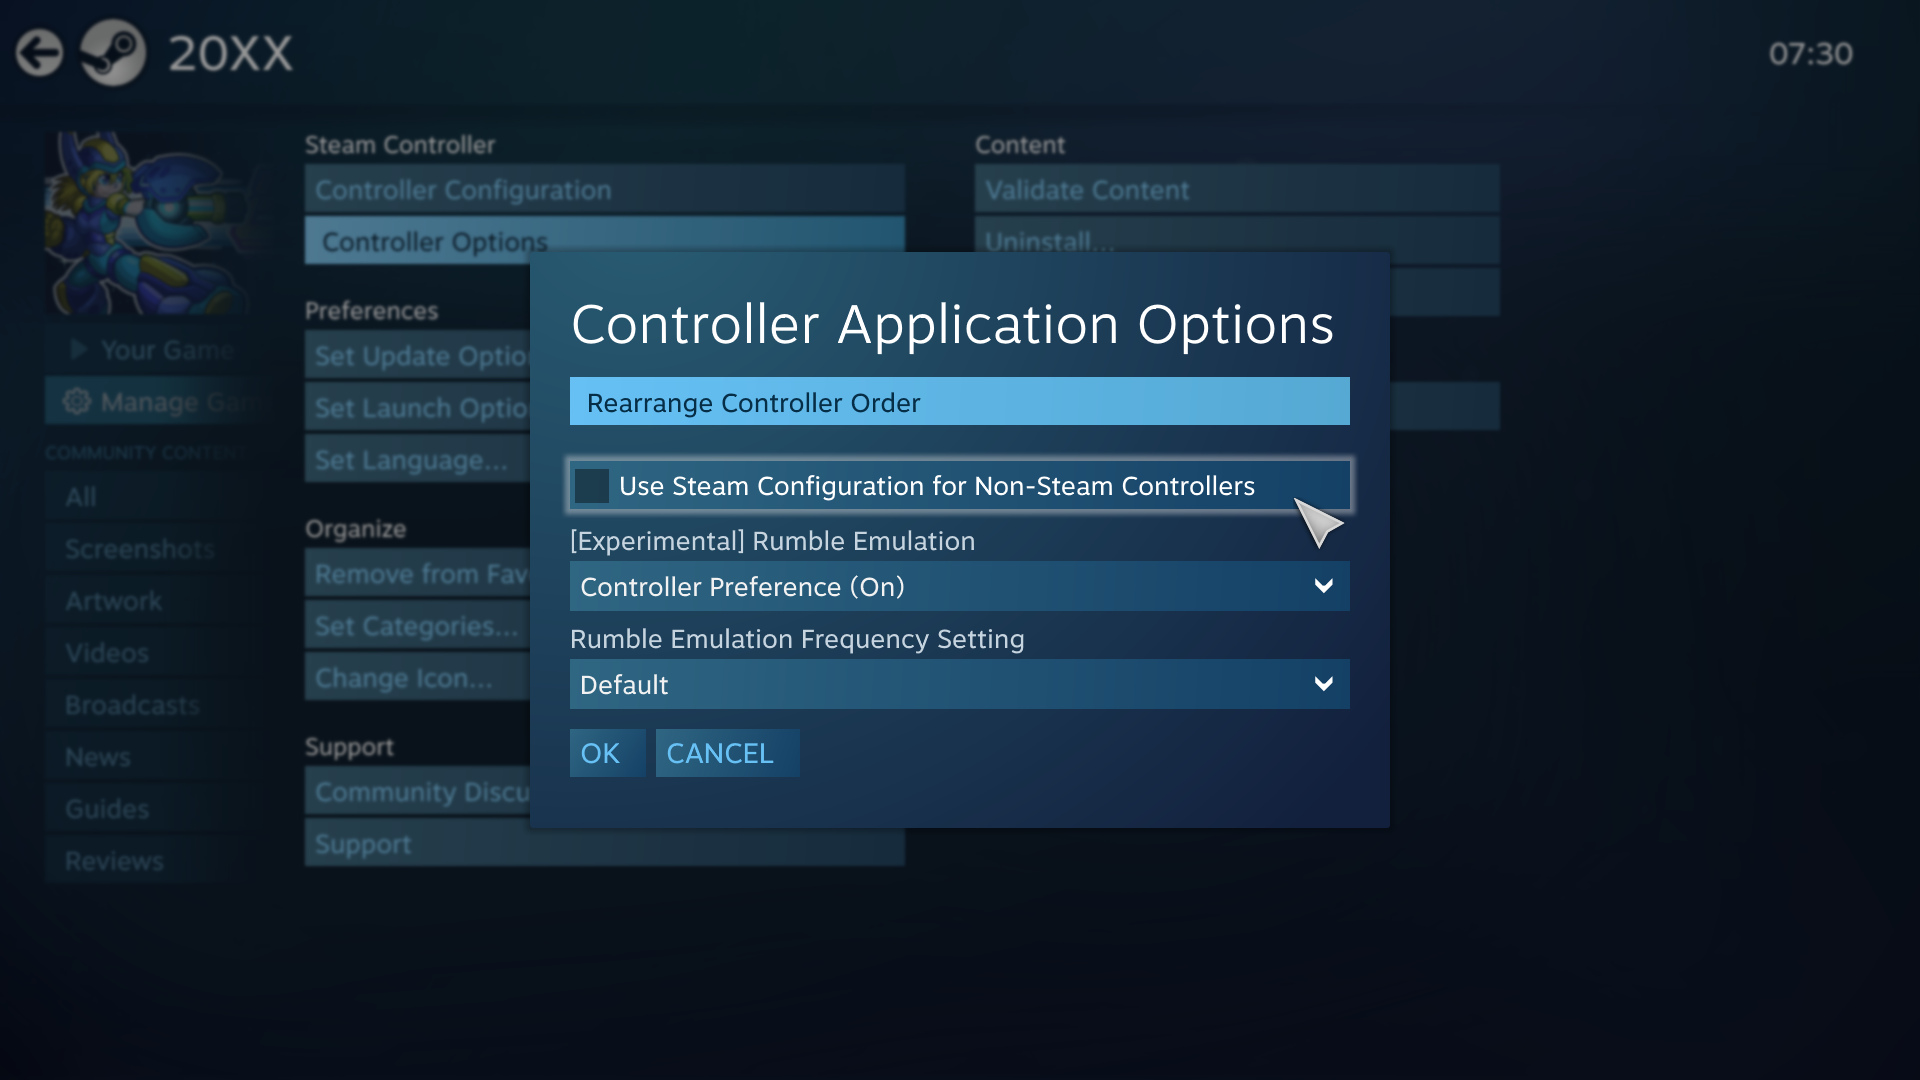Viewport: 1920px width, 1080px height.
Task: Click the chevron on Controller Preference (On)
Action: pos(1323,587)
